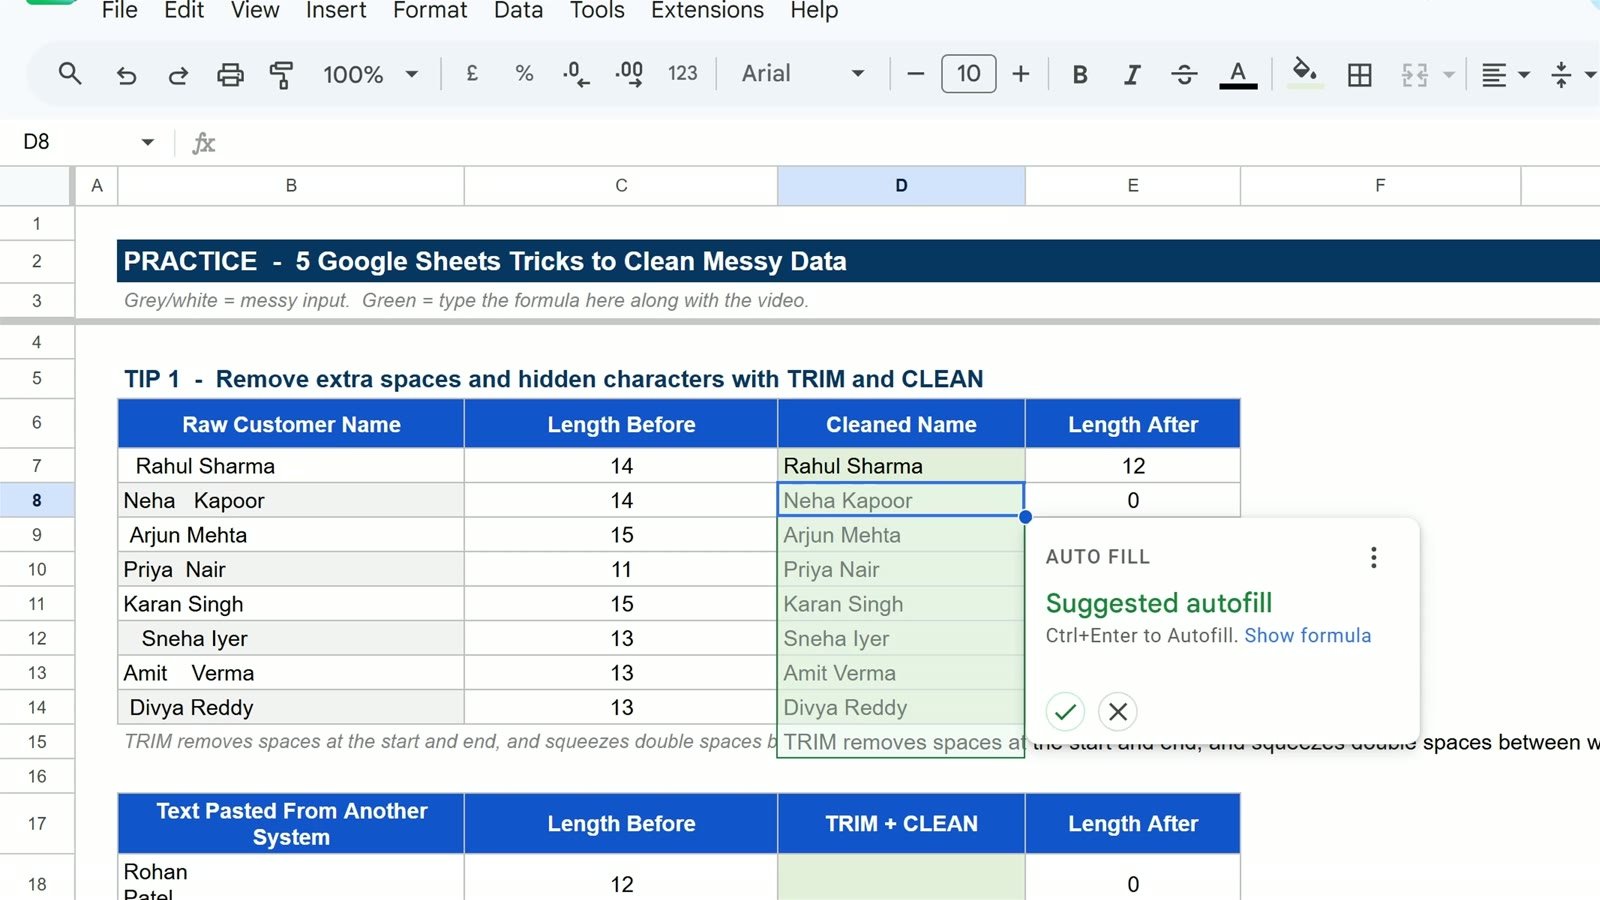Open the Arial font family dropdown
This screenshot has height=900, width=1600.
pos(802,74)
